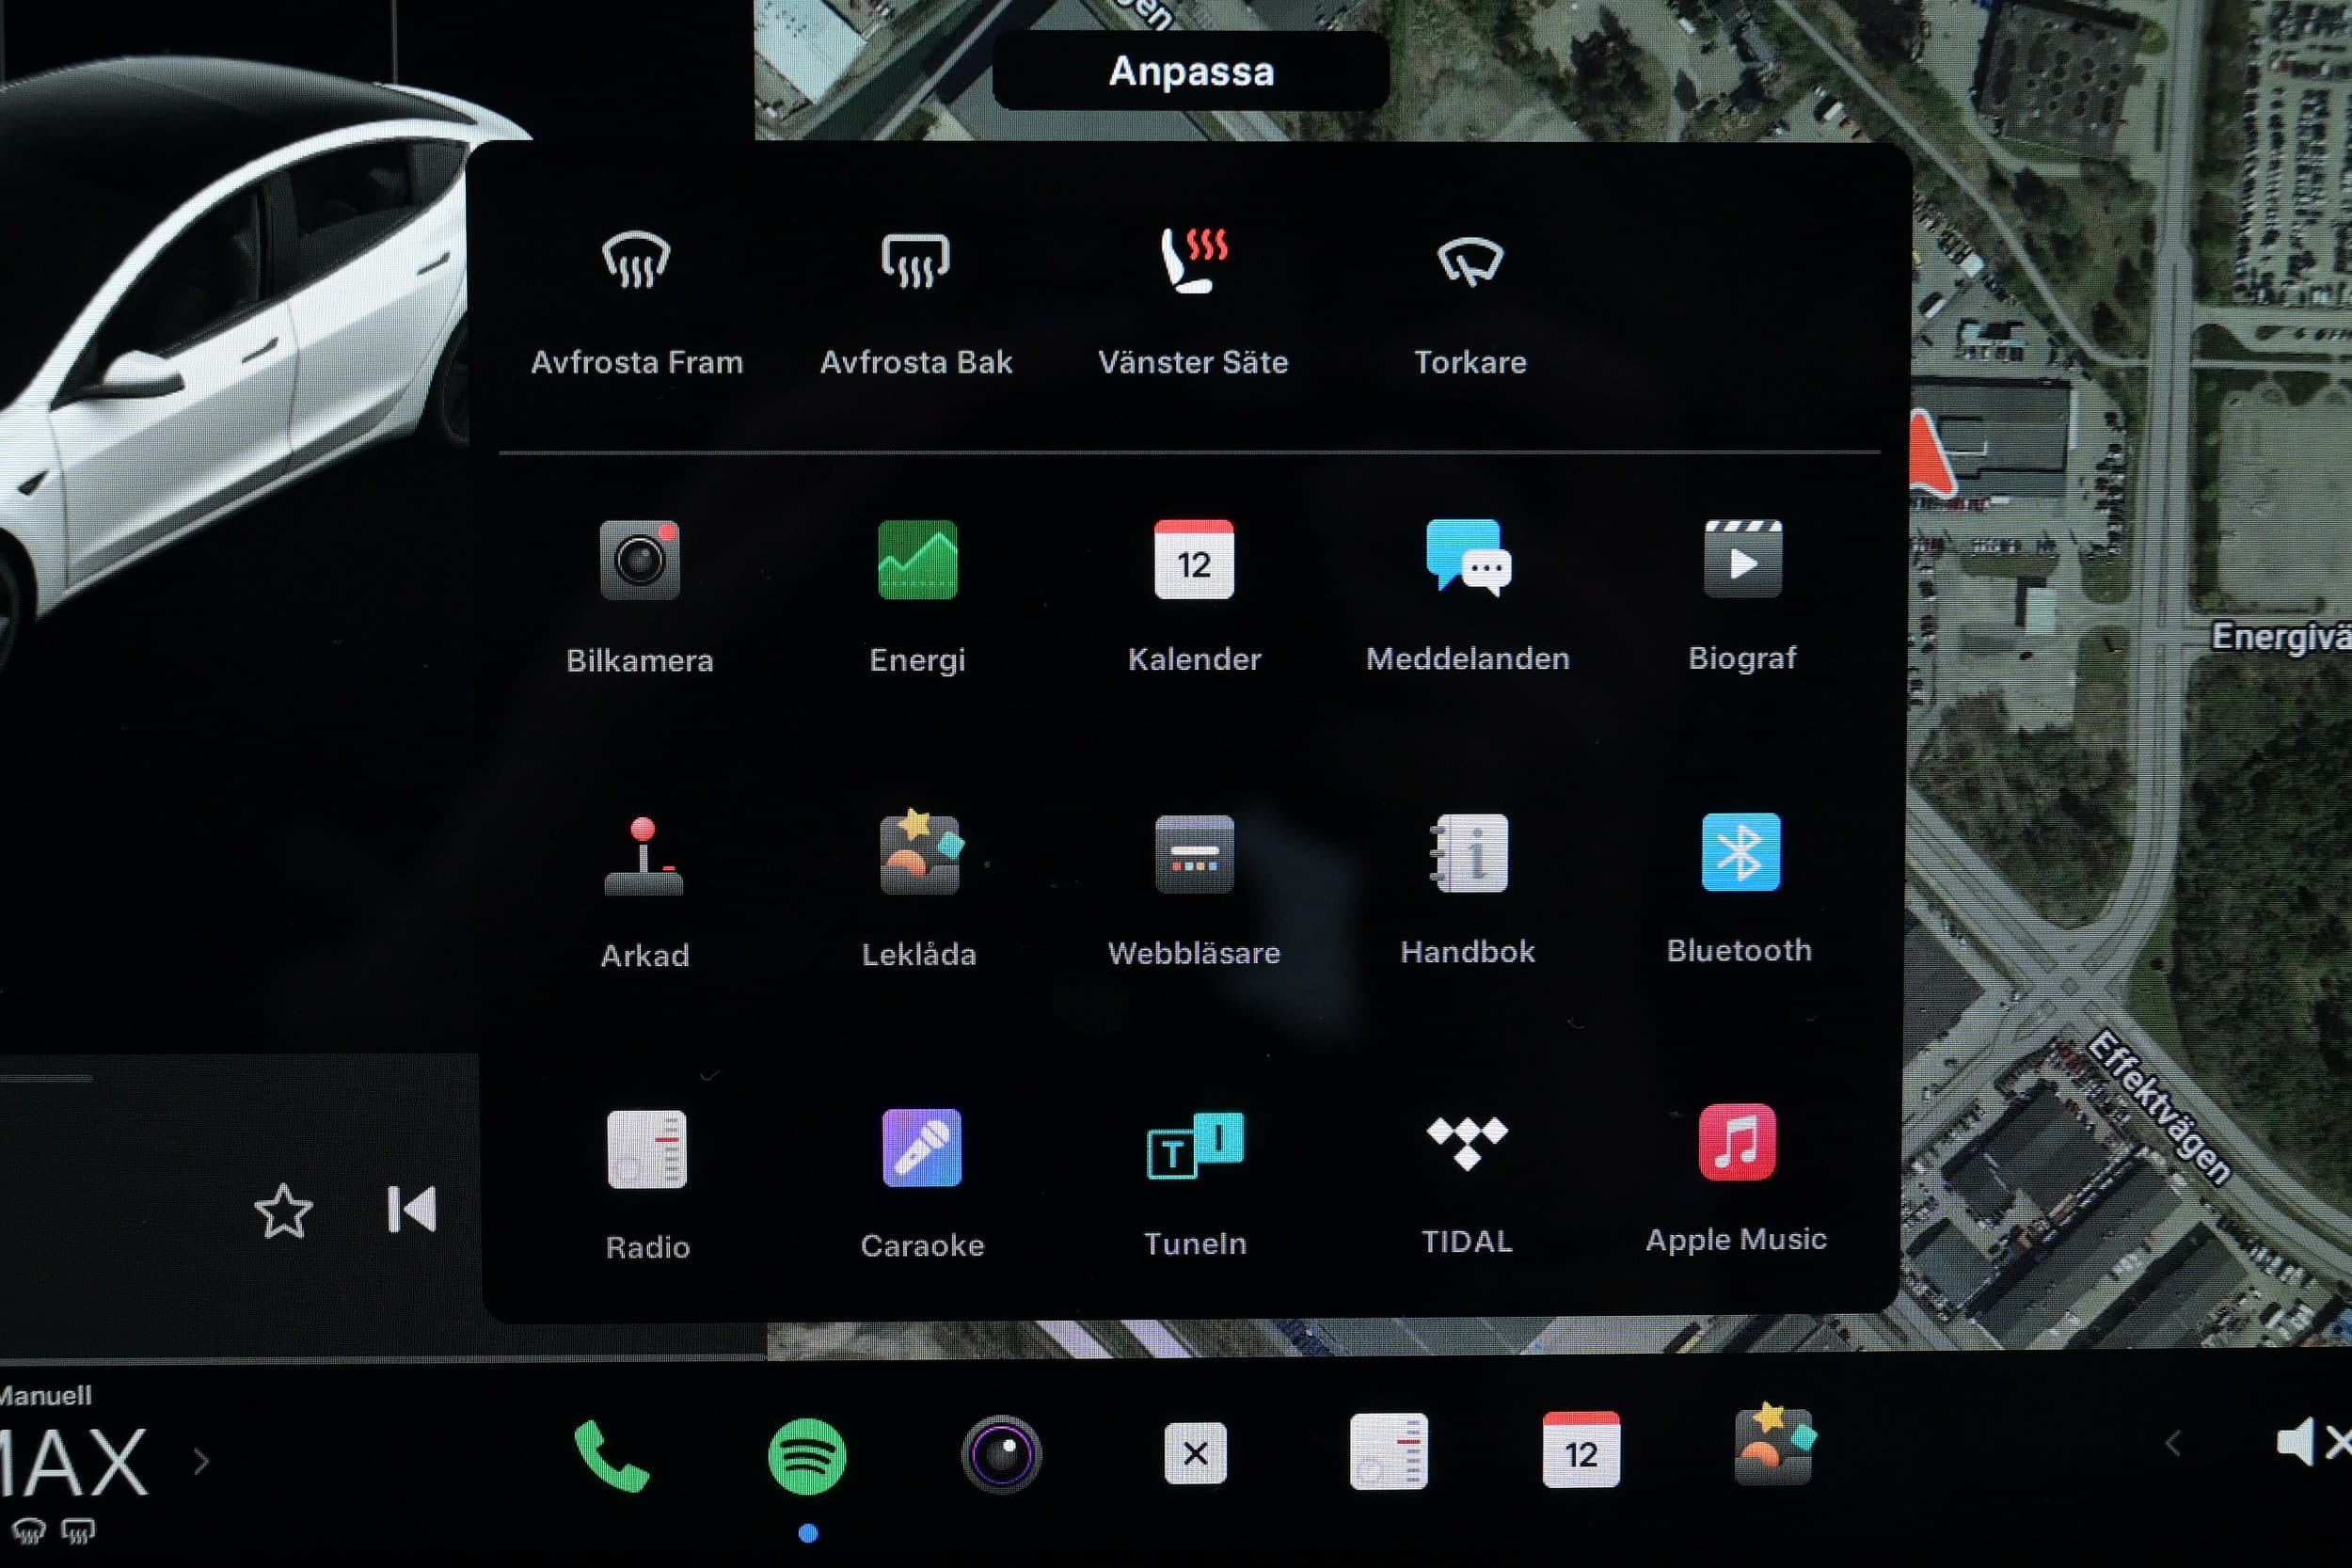The width and height of the screenshot is (2352, 1568).
Task: Open Webbläsare browser app
Action: 1194,855
